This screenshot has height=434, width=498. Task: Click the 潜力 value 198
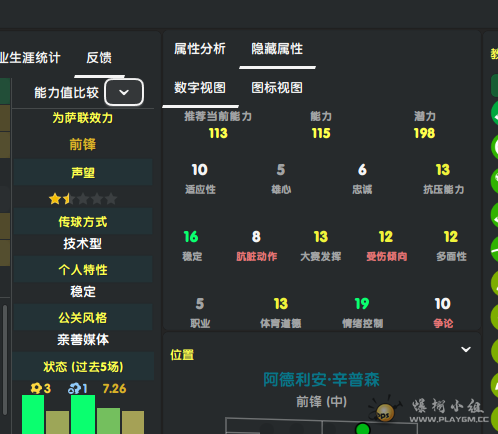[x=424, y=133]
